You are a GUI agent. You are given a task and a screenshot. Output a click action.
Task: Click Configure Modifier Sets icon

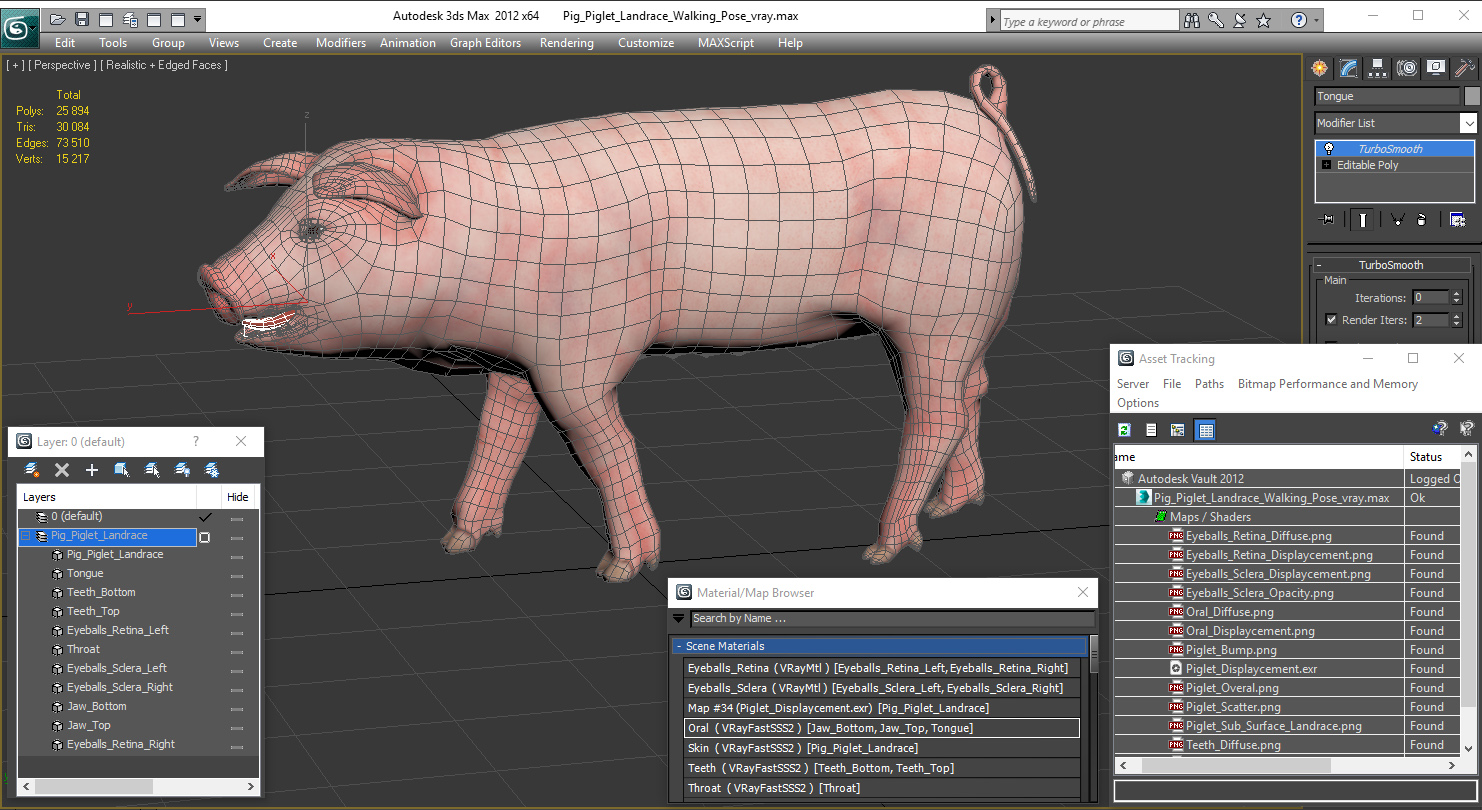1458,220
